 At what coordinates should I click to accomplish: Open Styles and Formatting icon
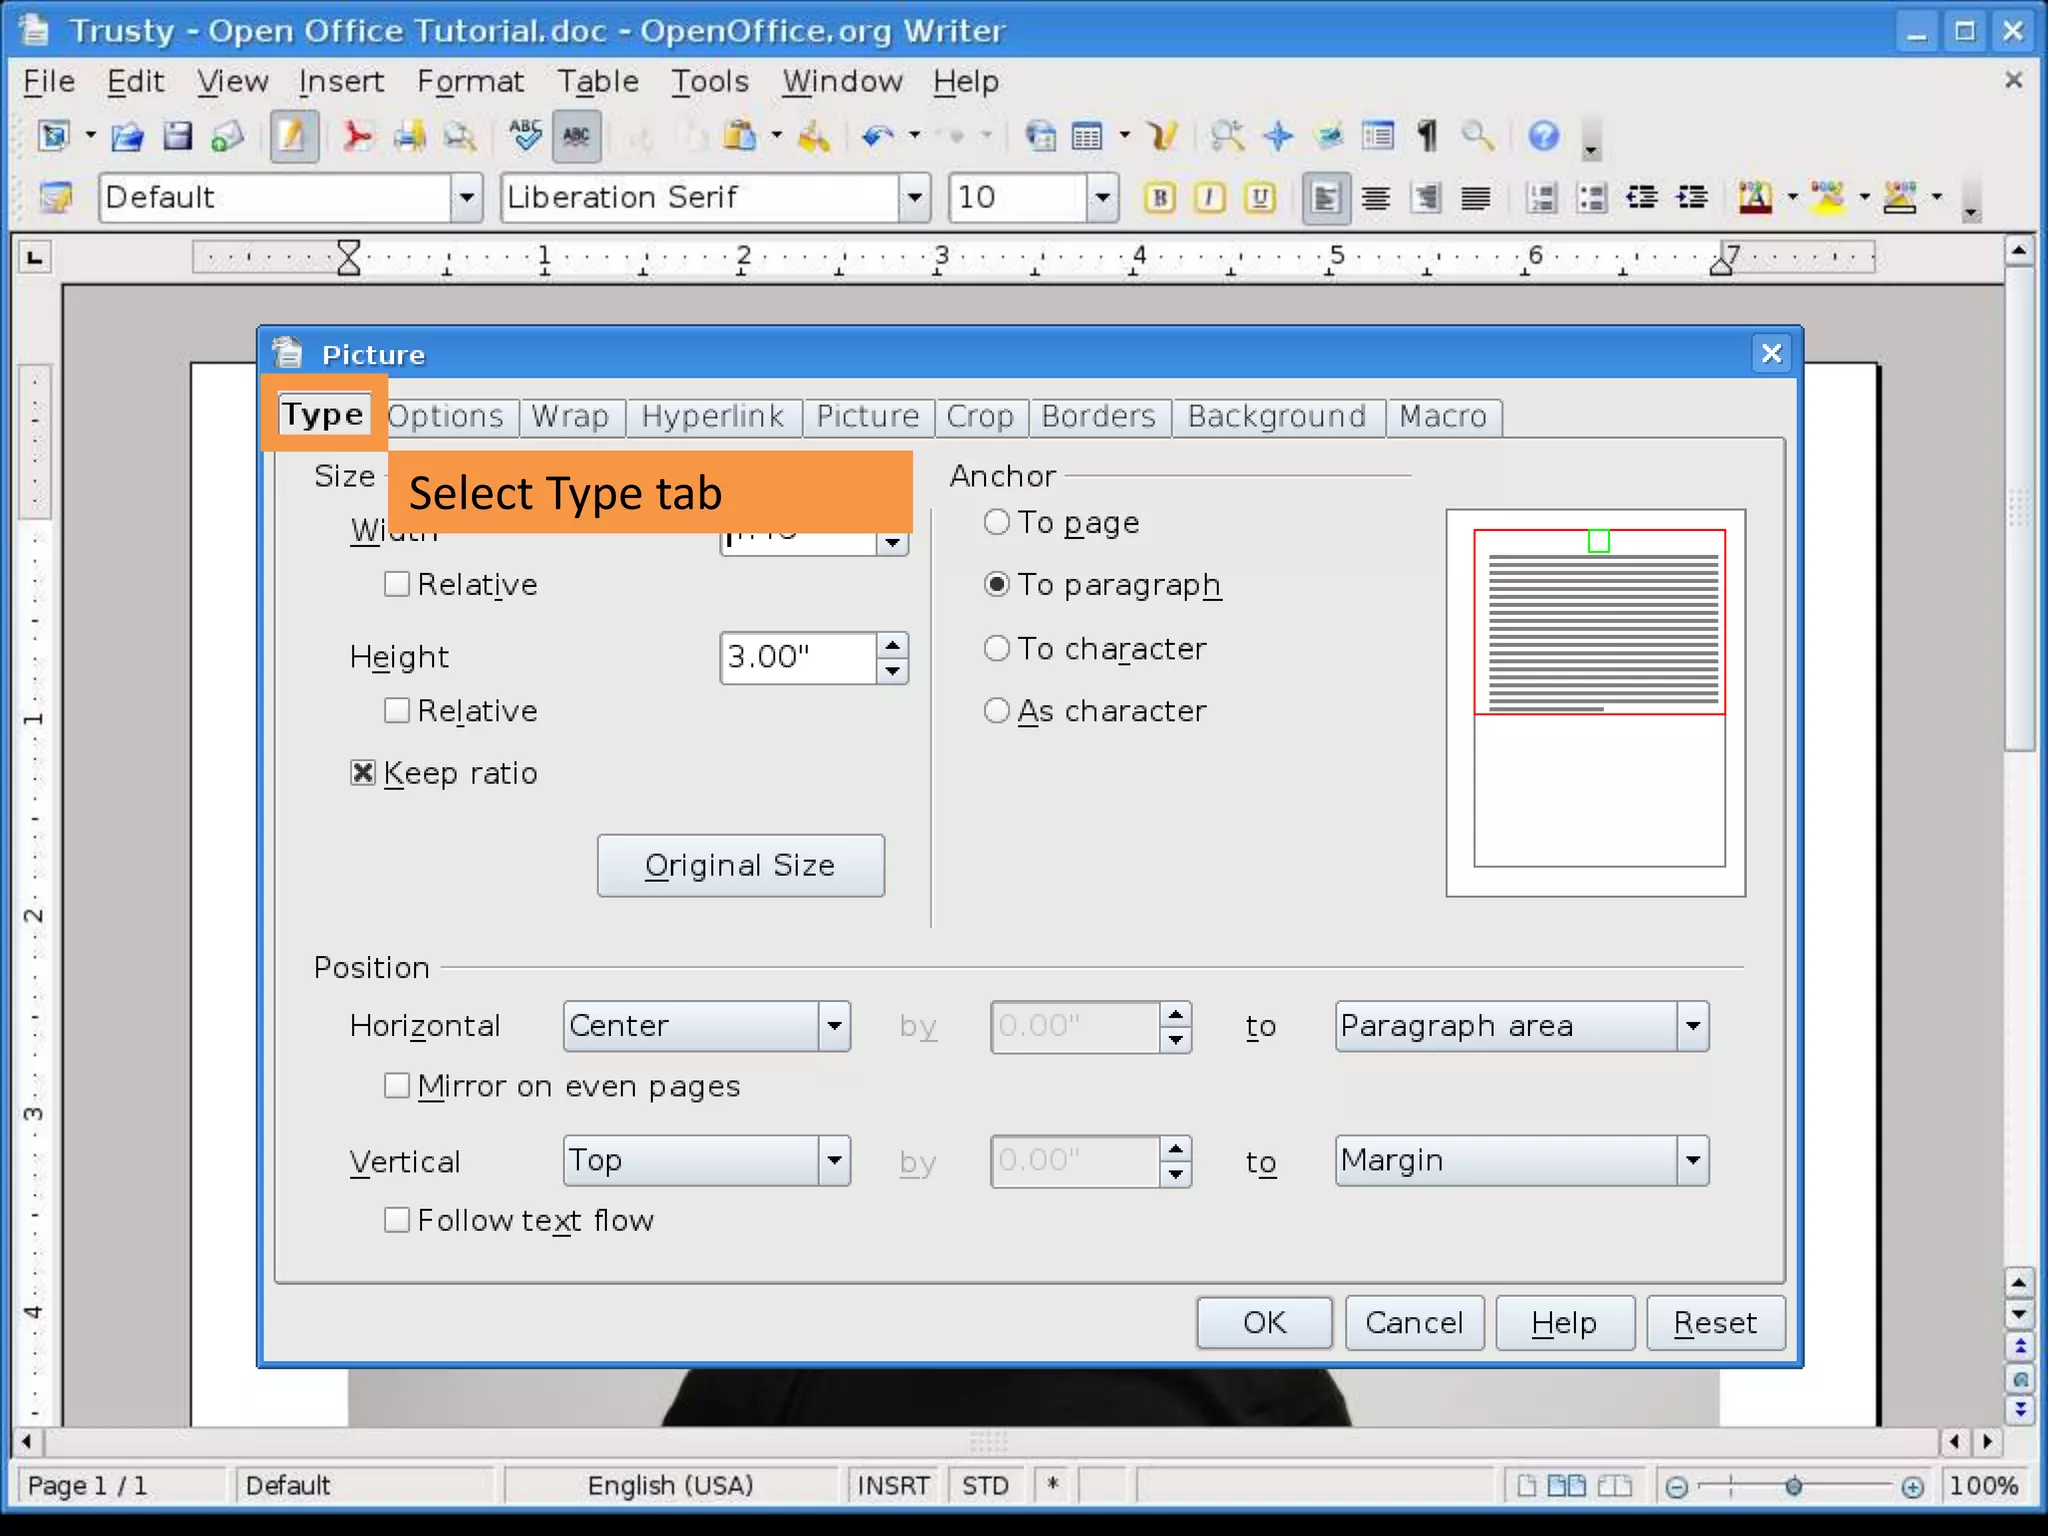(57, 198)
